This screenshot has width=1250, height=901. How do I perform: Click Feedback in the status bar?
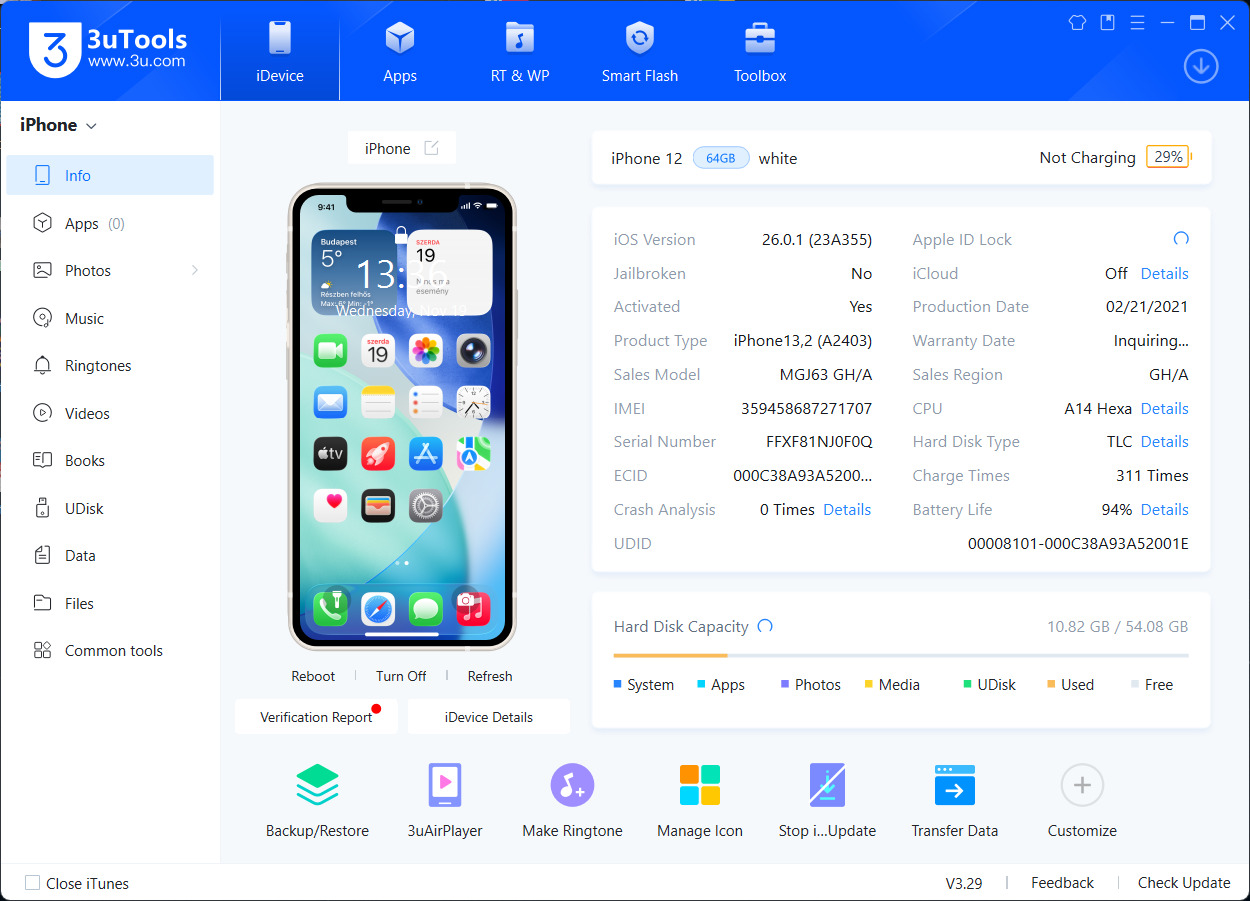(x=1062, y=883)
